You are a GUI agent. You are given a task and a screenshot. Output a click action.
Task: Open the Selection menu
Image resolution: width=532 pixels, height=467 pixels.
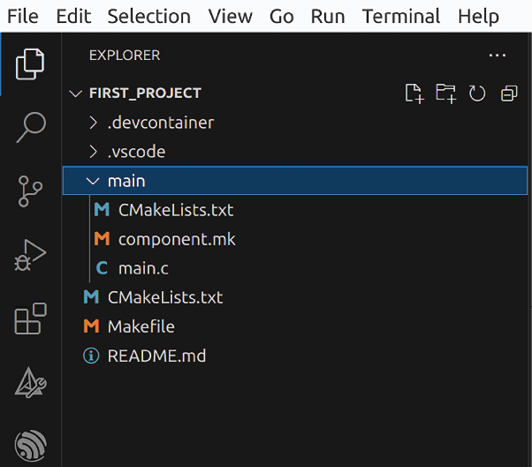click(149, 16)
